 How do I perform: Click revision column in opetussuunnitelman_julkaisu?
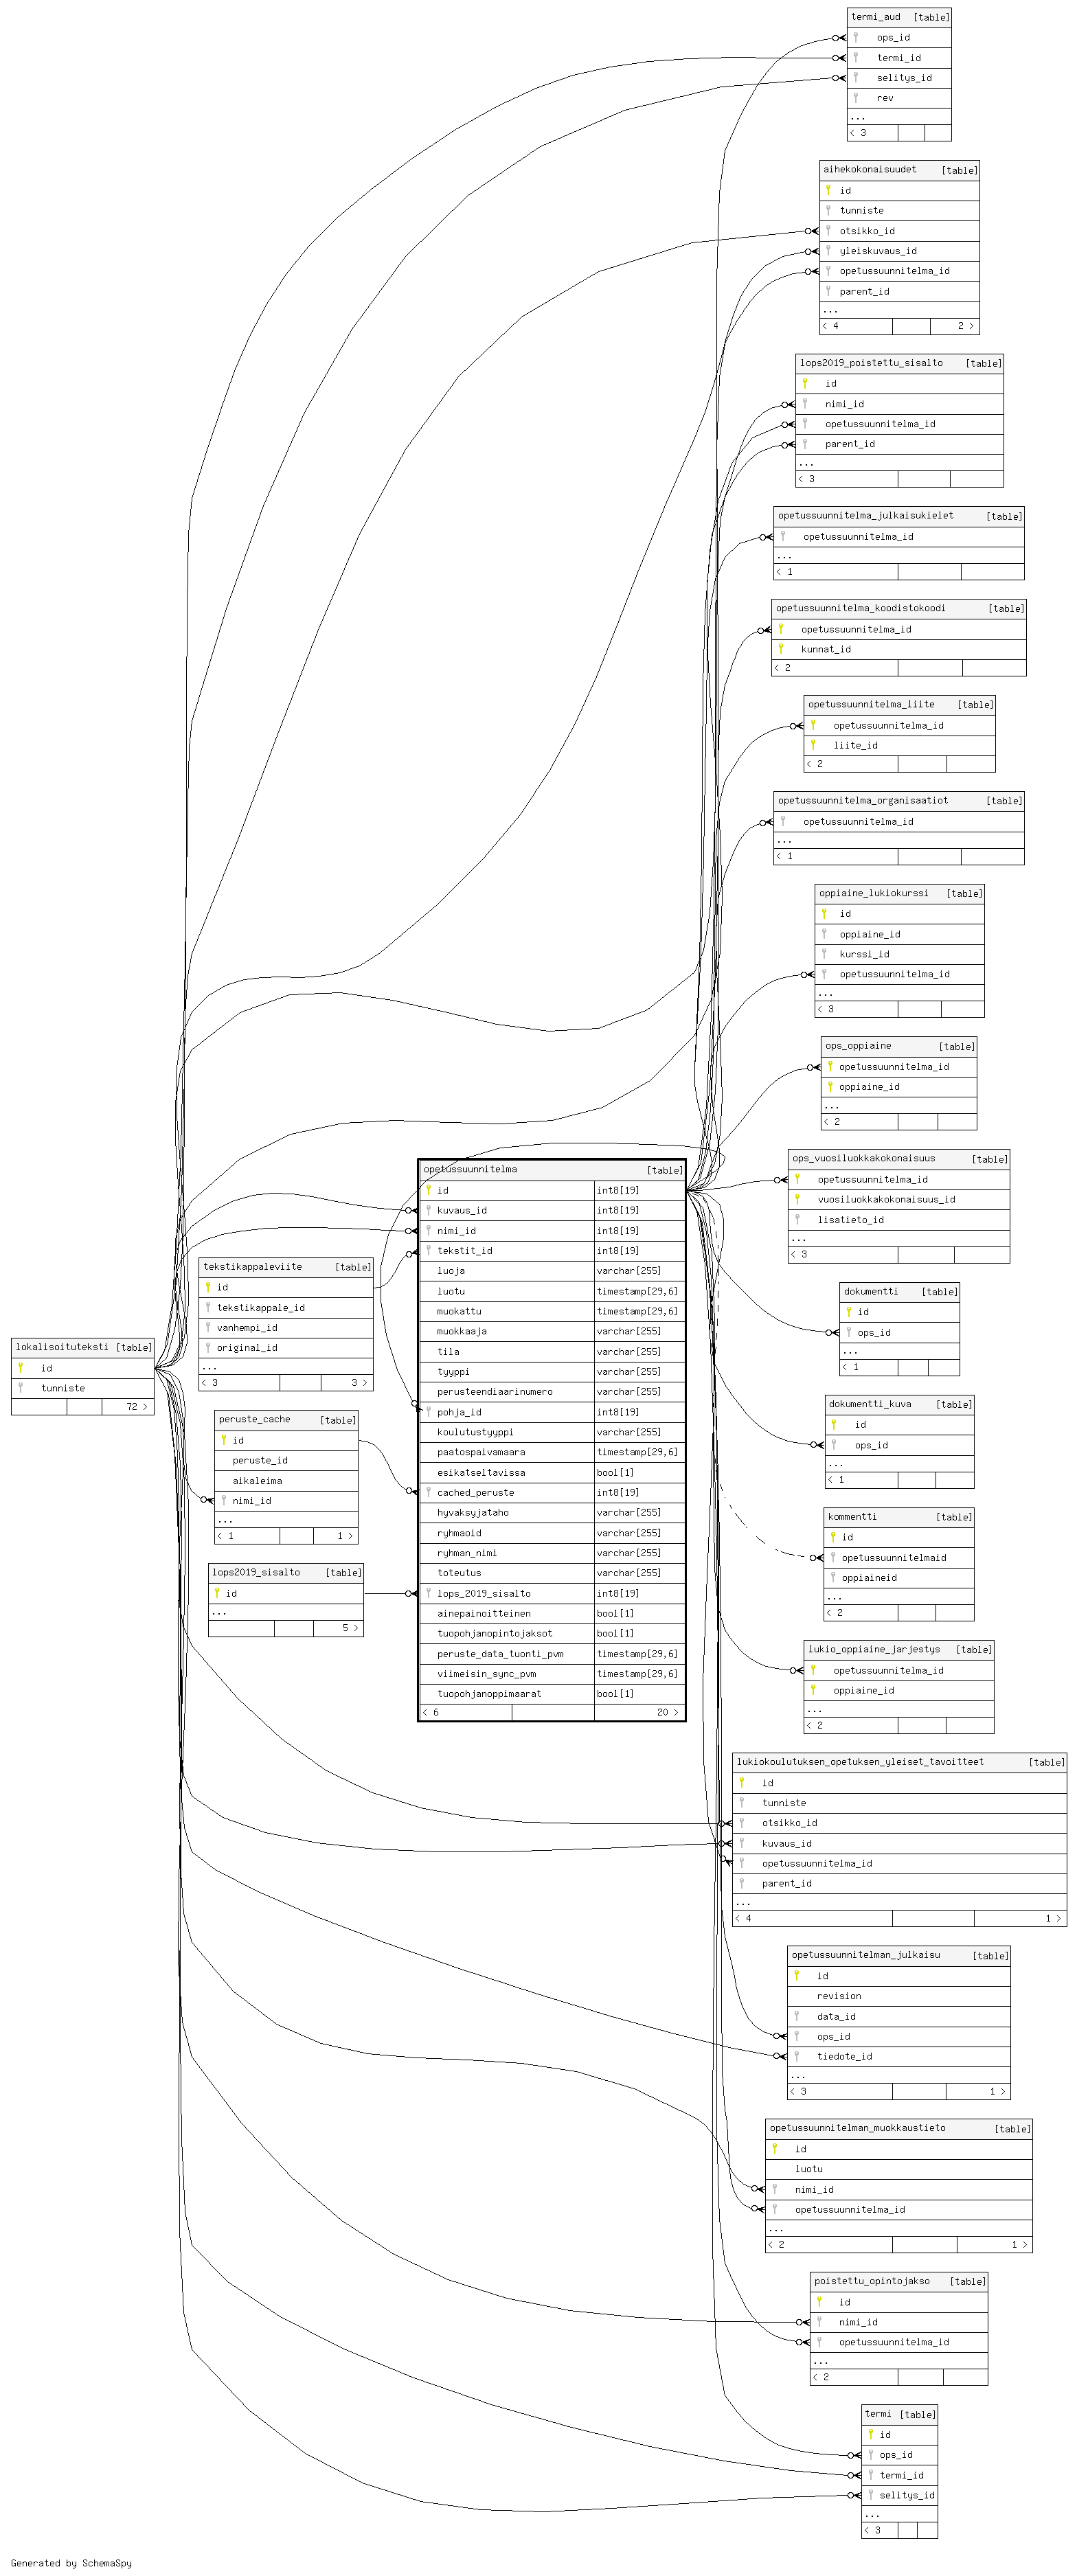click(x=899, y=1996)
